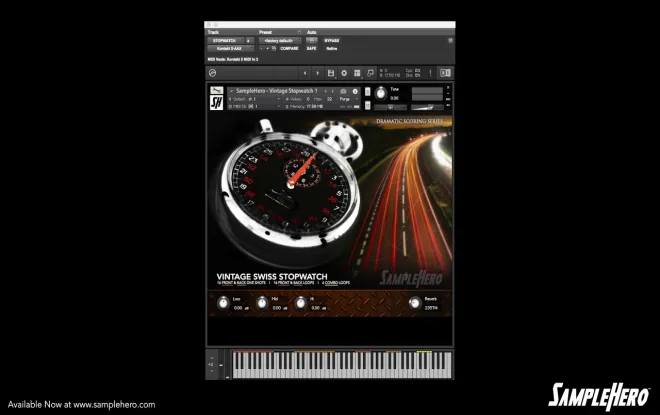Go to previous instrument with the left arrow
The height and width of the screenshot is (415, 660).
point(305,73)
